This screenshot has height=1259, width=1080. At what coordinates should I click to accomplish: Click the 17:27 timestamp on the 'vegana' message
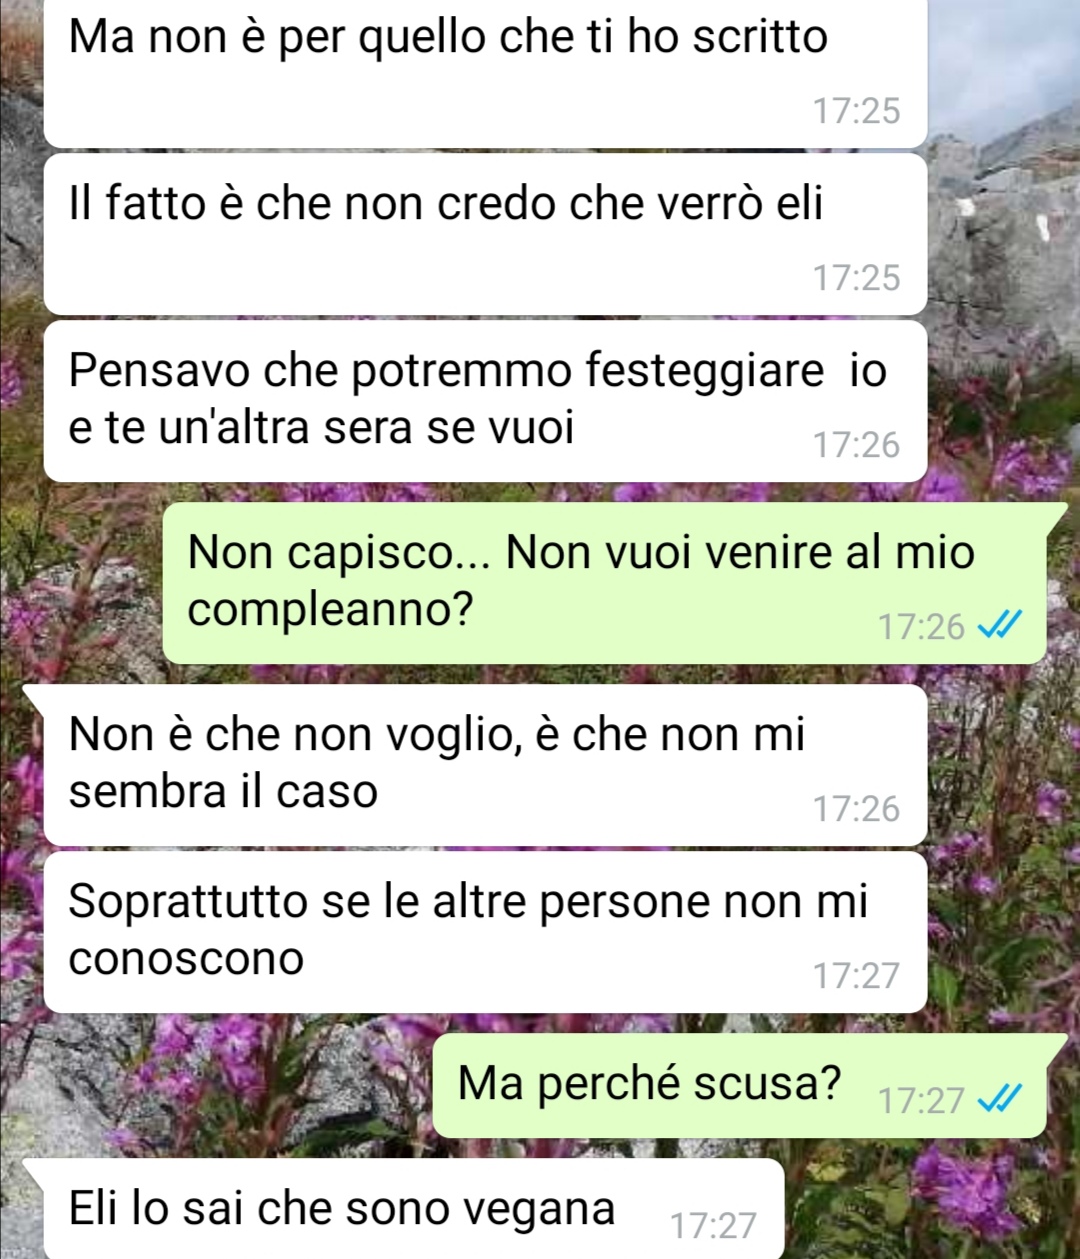[x=713, y=1225]
